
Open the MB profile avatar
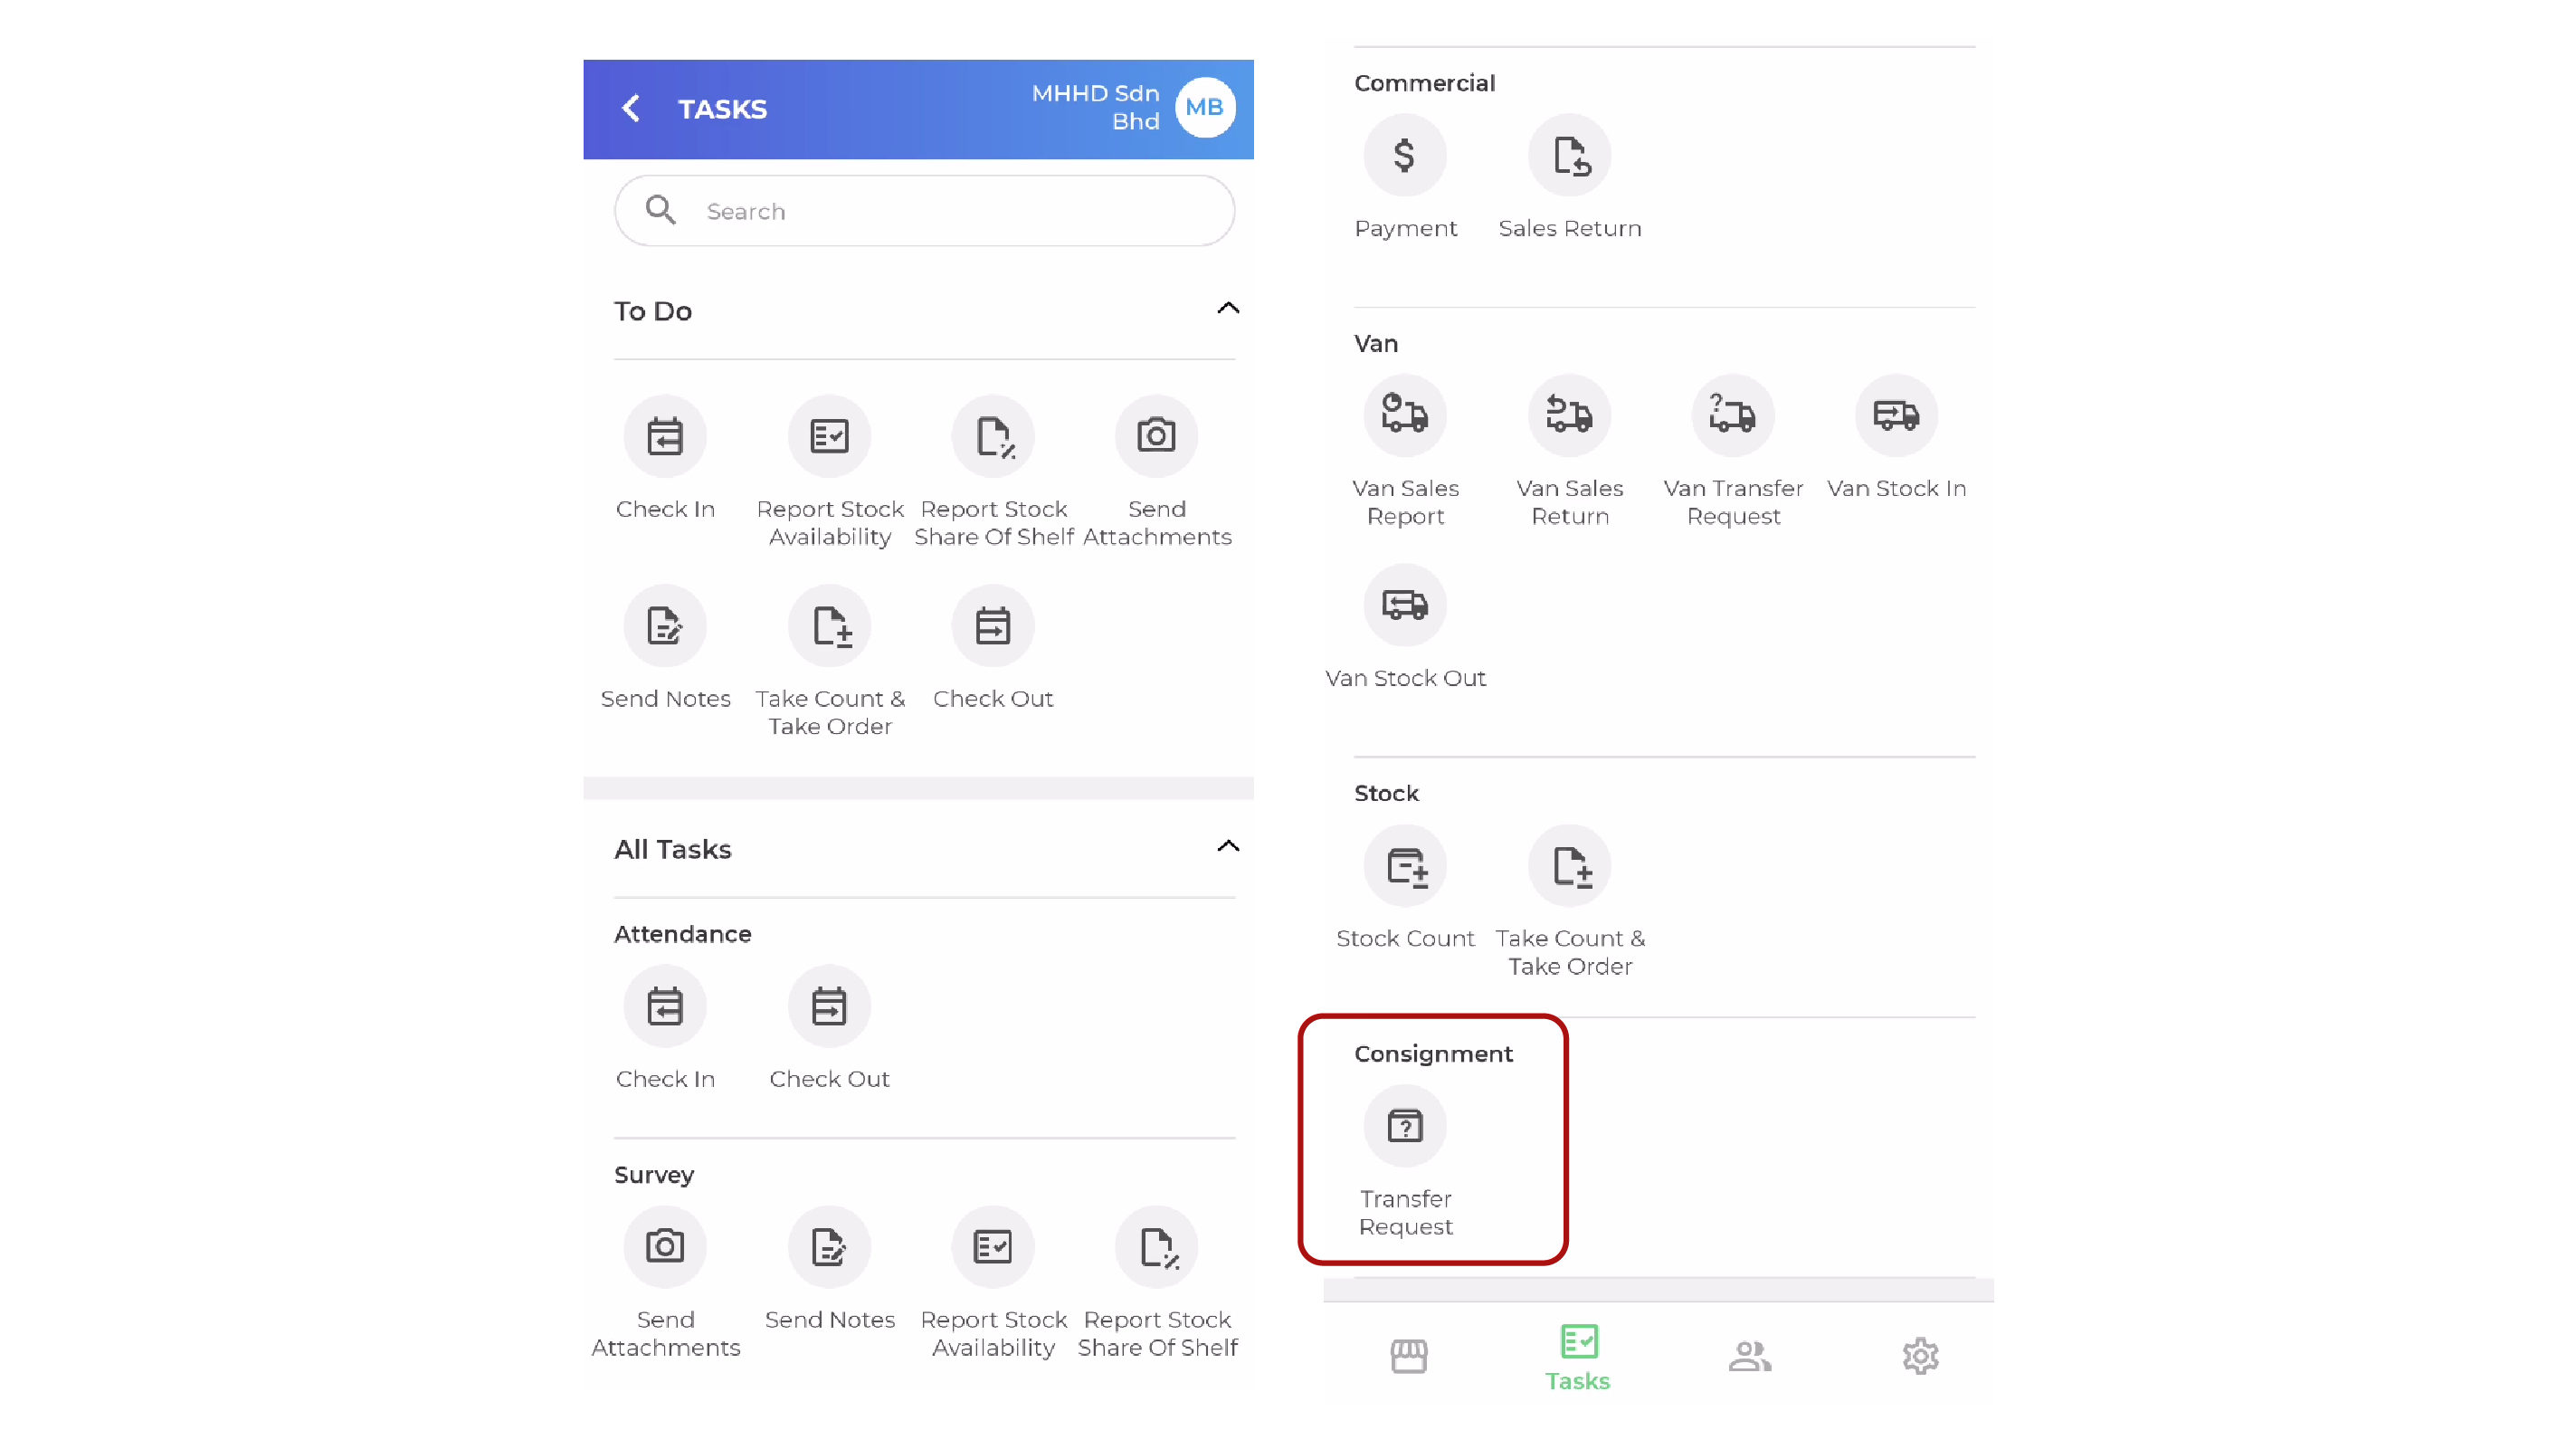click(x=1205, y=107)
